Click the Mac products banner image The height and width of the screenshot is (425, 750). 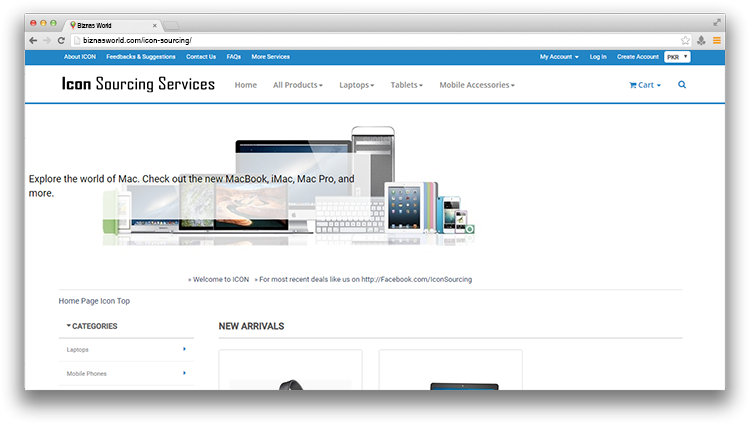289,186
